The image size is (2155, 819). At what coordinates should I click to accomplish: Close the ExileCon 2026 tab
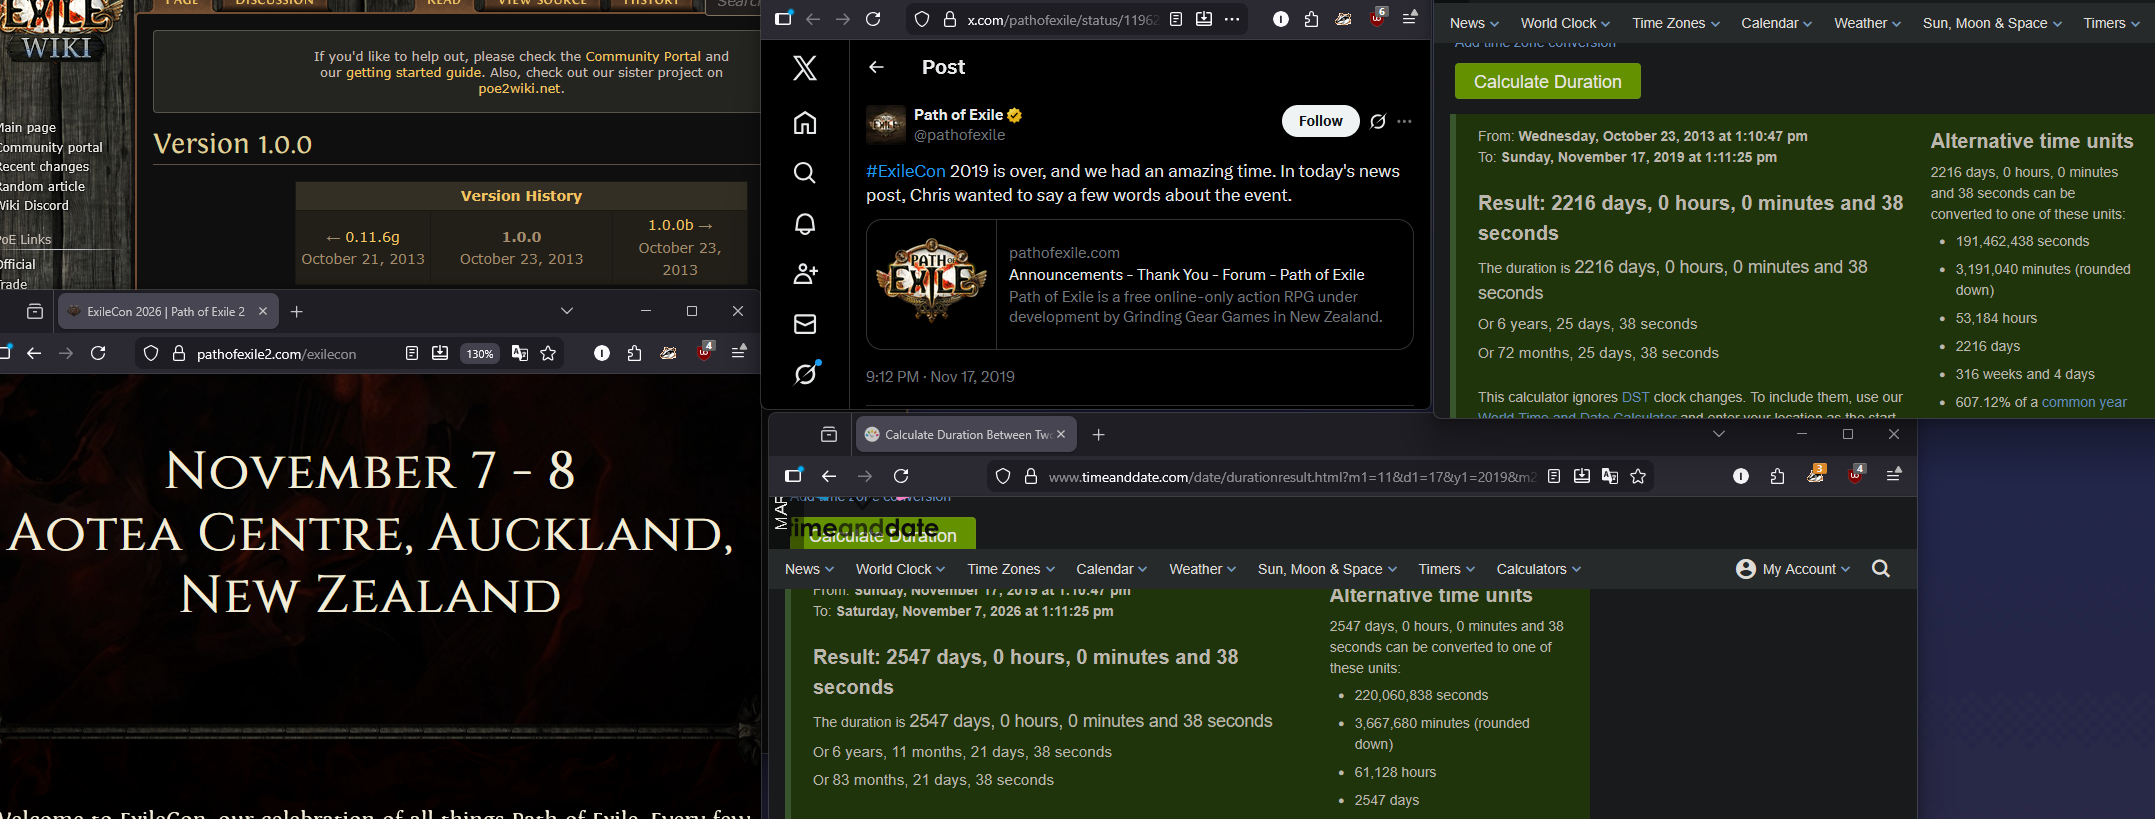(x=263, y=311)
